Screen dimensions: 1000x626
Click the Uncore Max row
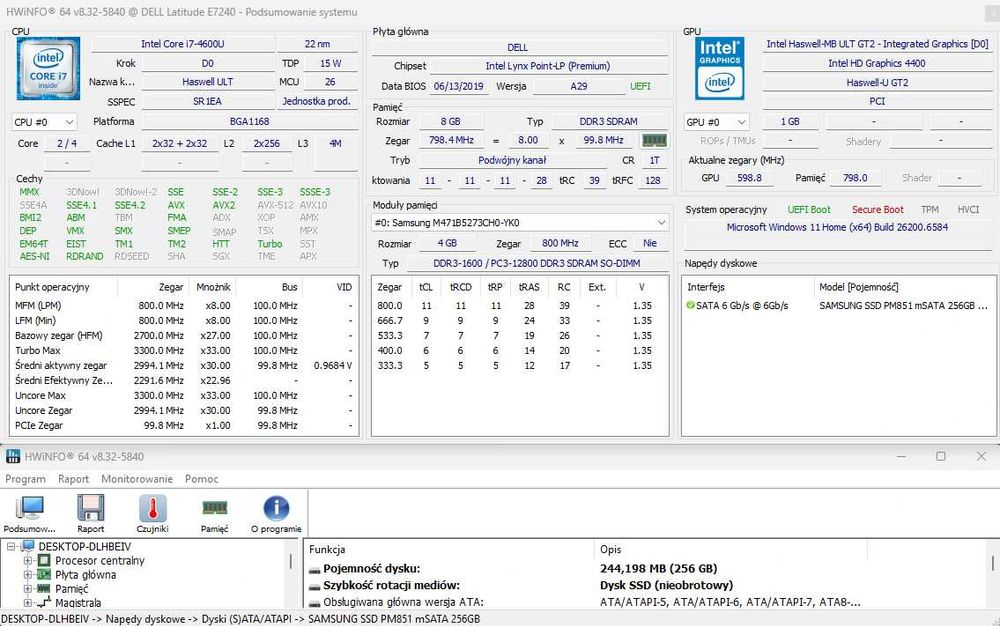coord(184,395)
